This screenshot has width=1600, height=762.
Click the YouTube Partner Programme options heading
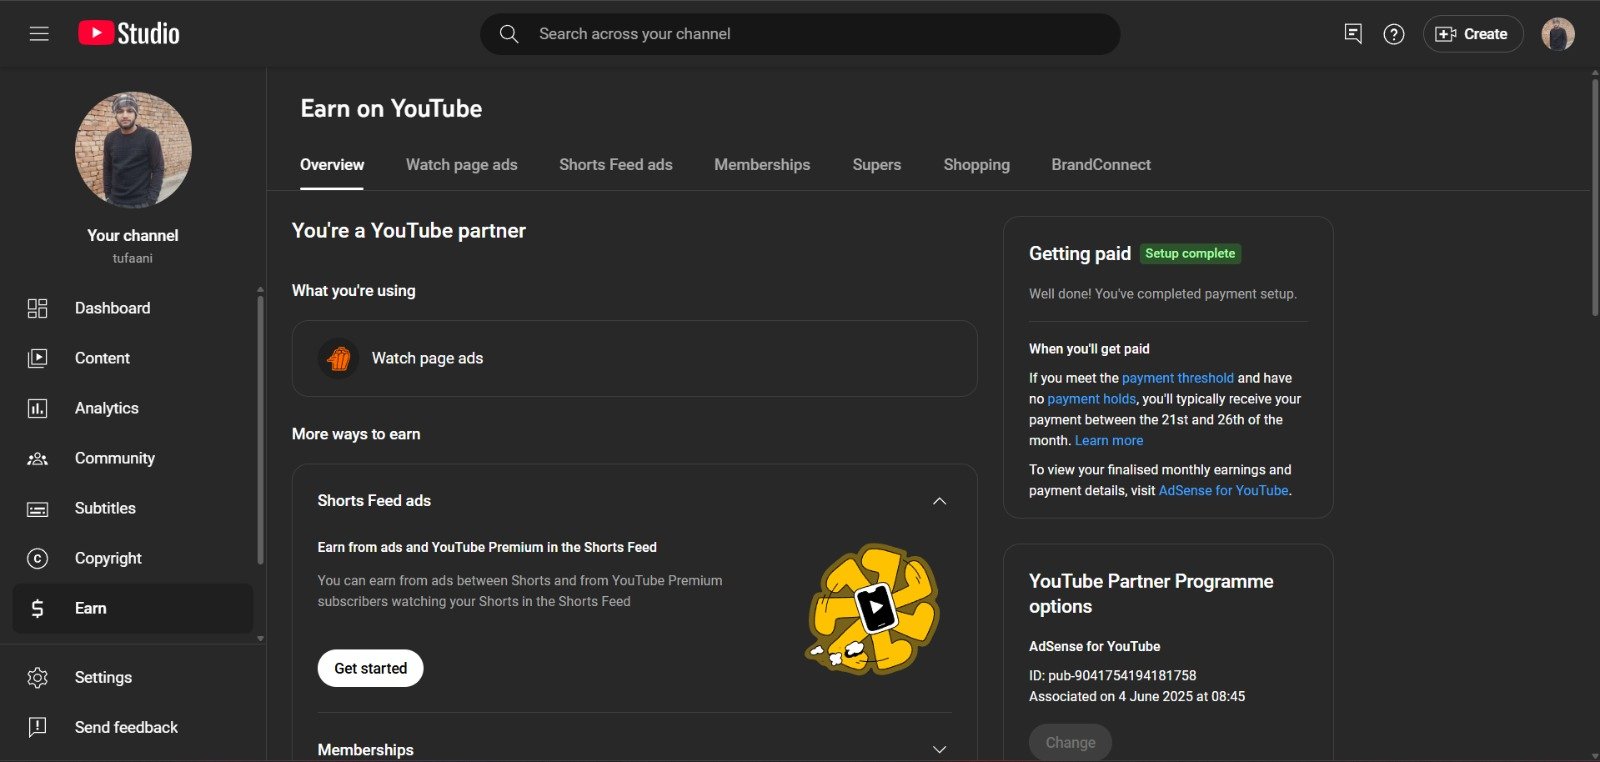(x=1151, y=594)
